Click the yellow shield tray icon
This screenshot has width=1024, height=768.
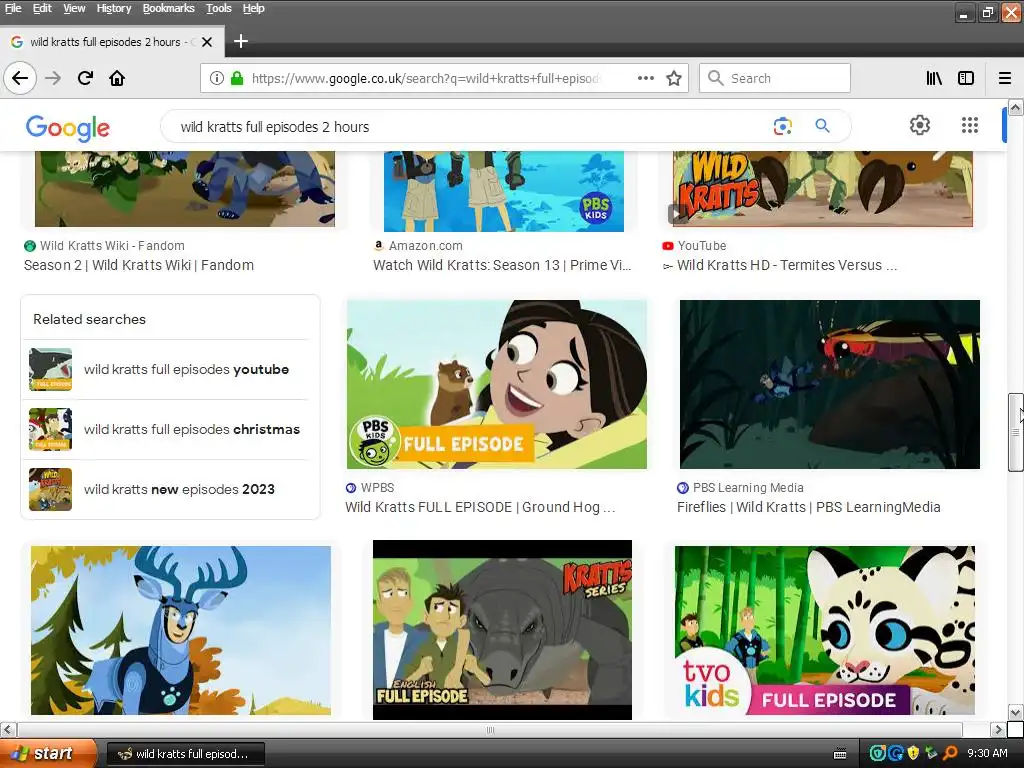click(x=913, y=754)
